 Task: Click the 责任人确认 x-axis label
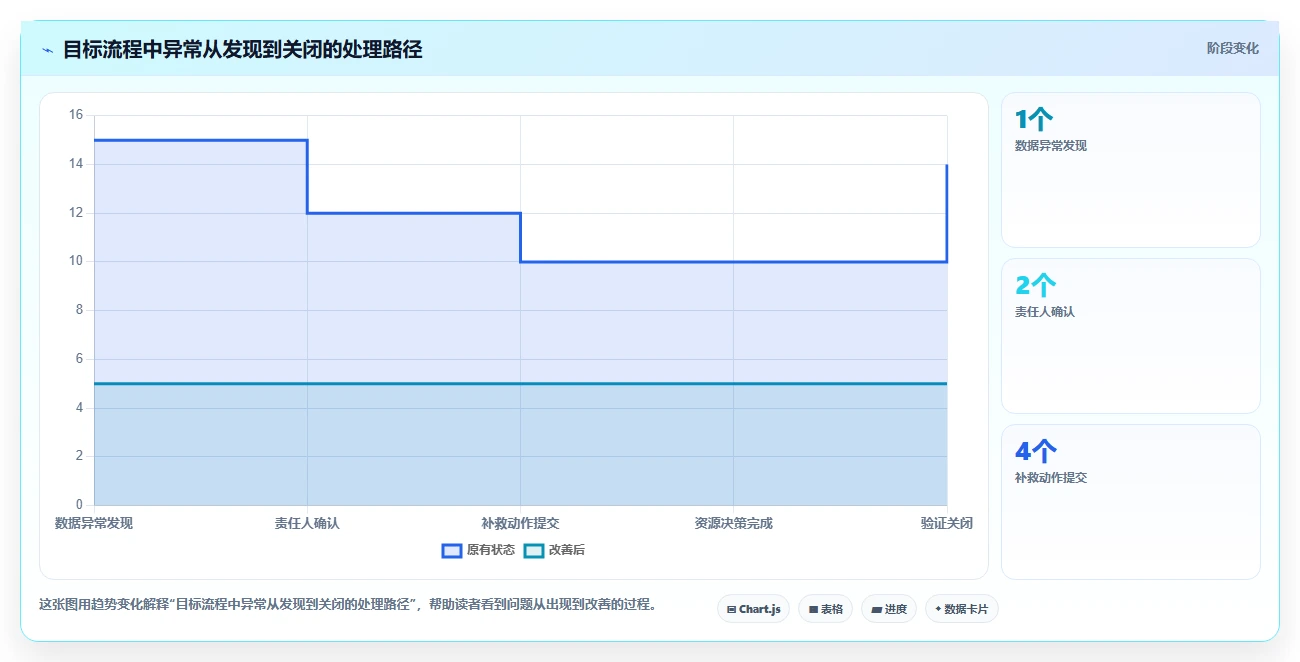[307, 523]
